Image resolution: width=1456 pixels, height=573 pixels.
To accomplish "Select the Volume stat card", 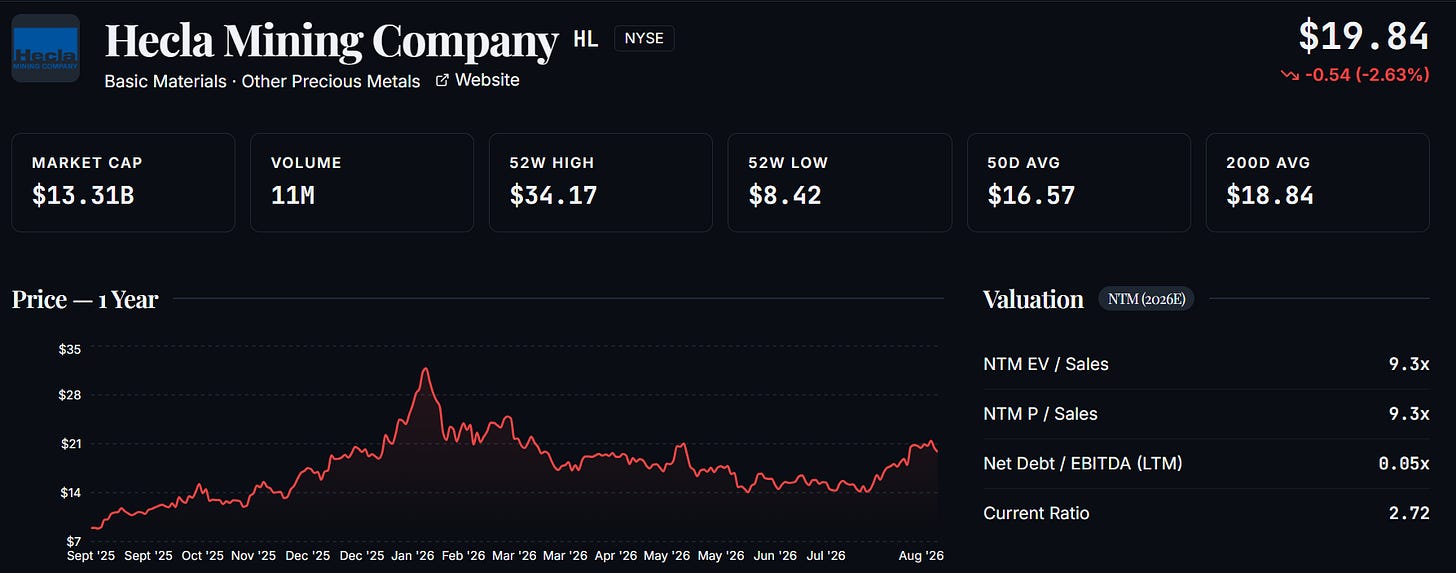I will (x=362, y=183).
